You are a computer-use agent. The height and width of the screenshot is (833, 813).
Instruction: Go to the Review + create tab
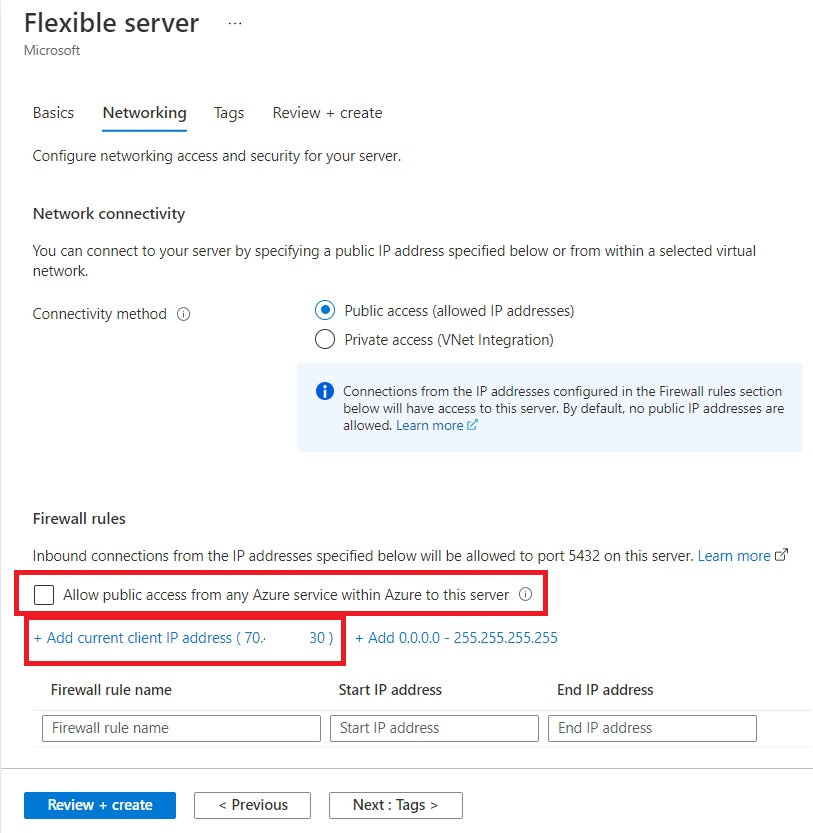[327, 113]
